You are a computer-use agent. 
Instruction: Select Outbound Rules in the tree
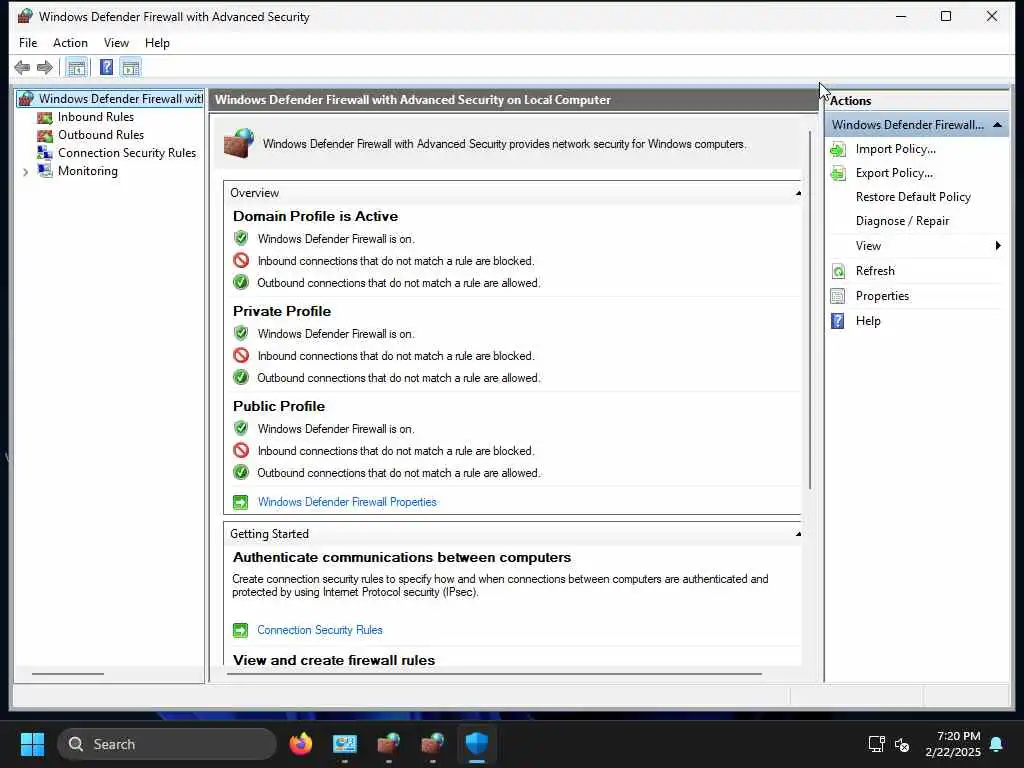pyautogui.click(x=101, y=135)
